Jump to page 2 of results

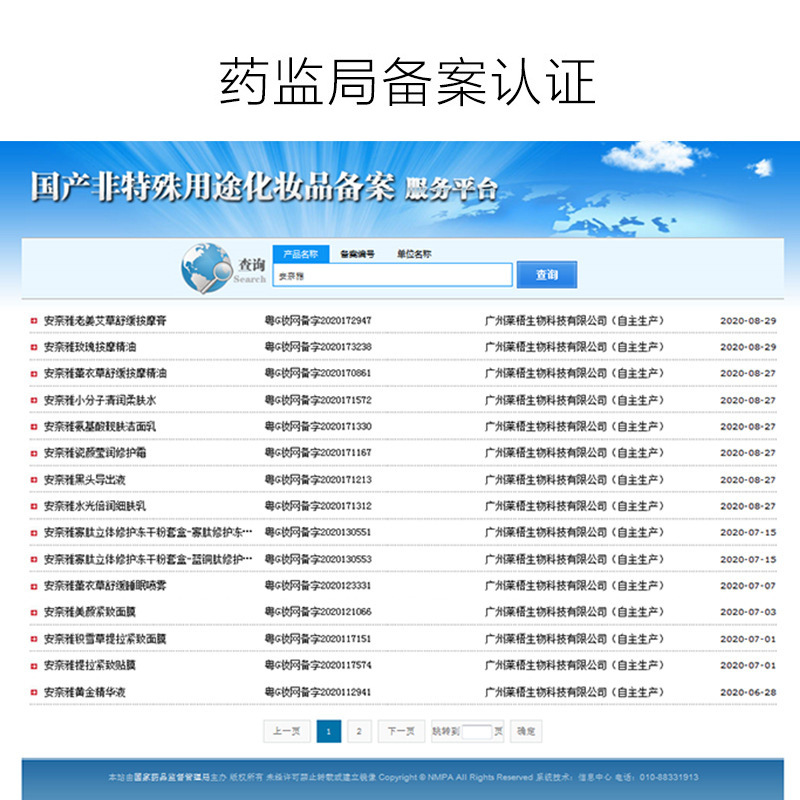(x=358, y=732)
